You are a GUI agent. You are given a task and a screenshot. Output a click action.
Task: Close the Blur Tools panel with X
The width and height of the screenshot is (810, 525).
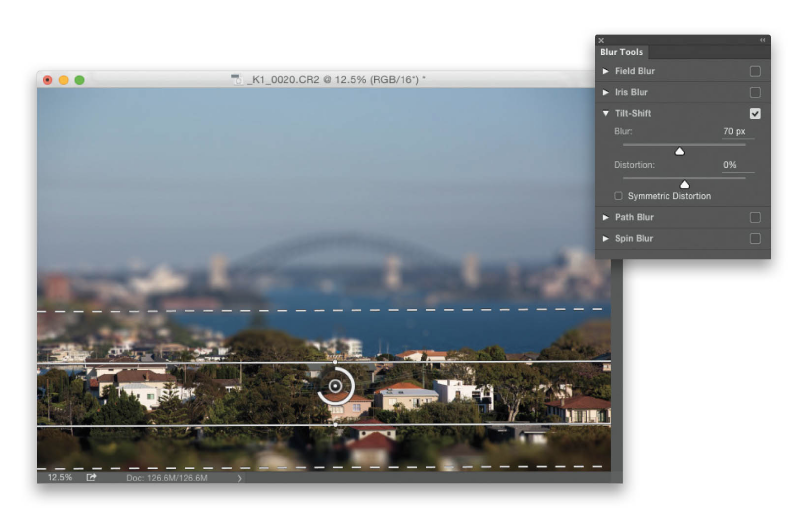601,40
